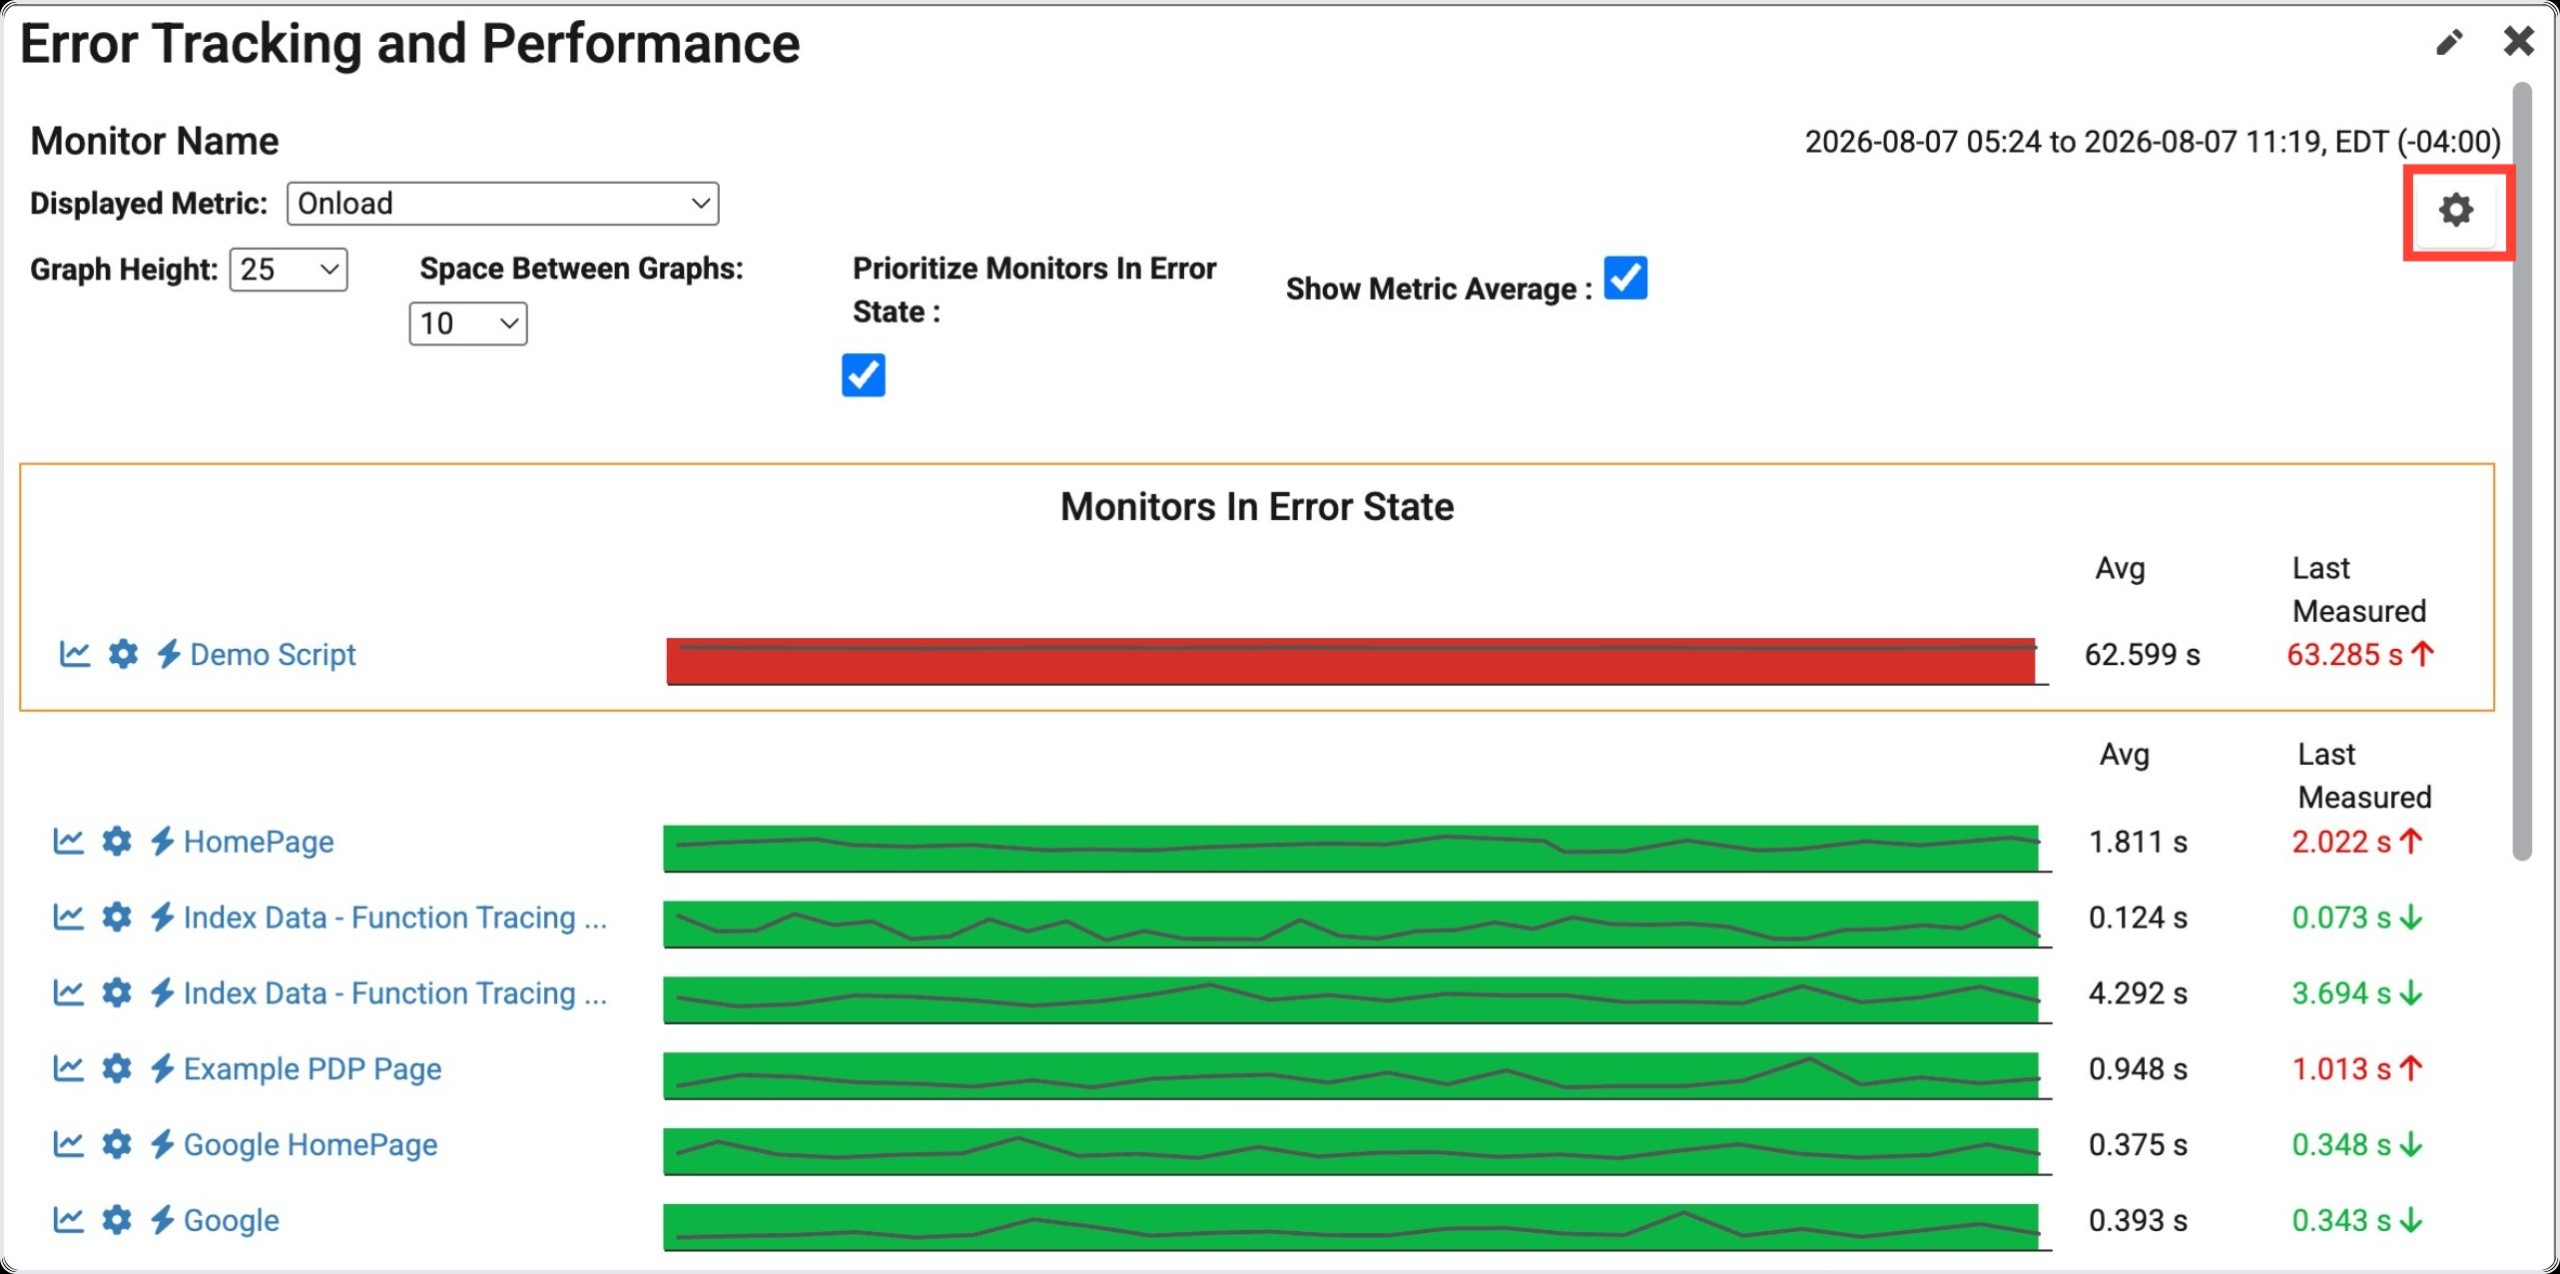
Task: Click lightning bolt icon for Google HomePage
Action: (162, 1144)
